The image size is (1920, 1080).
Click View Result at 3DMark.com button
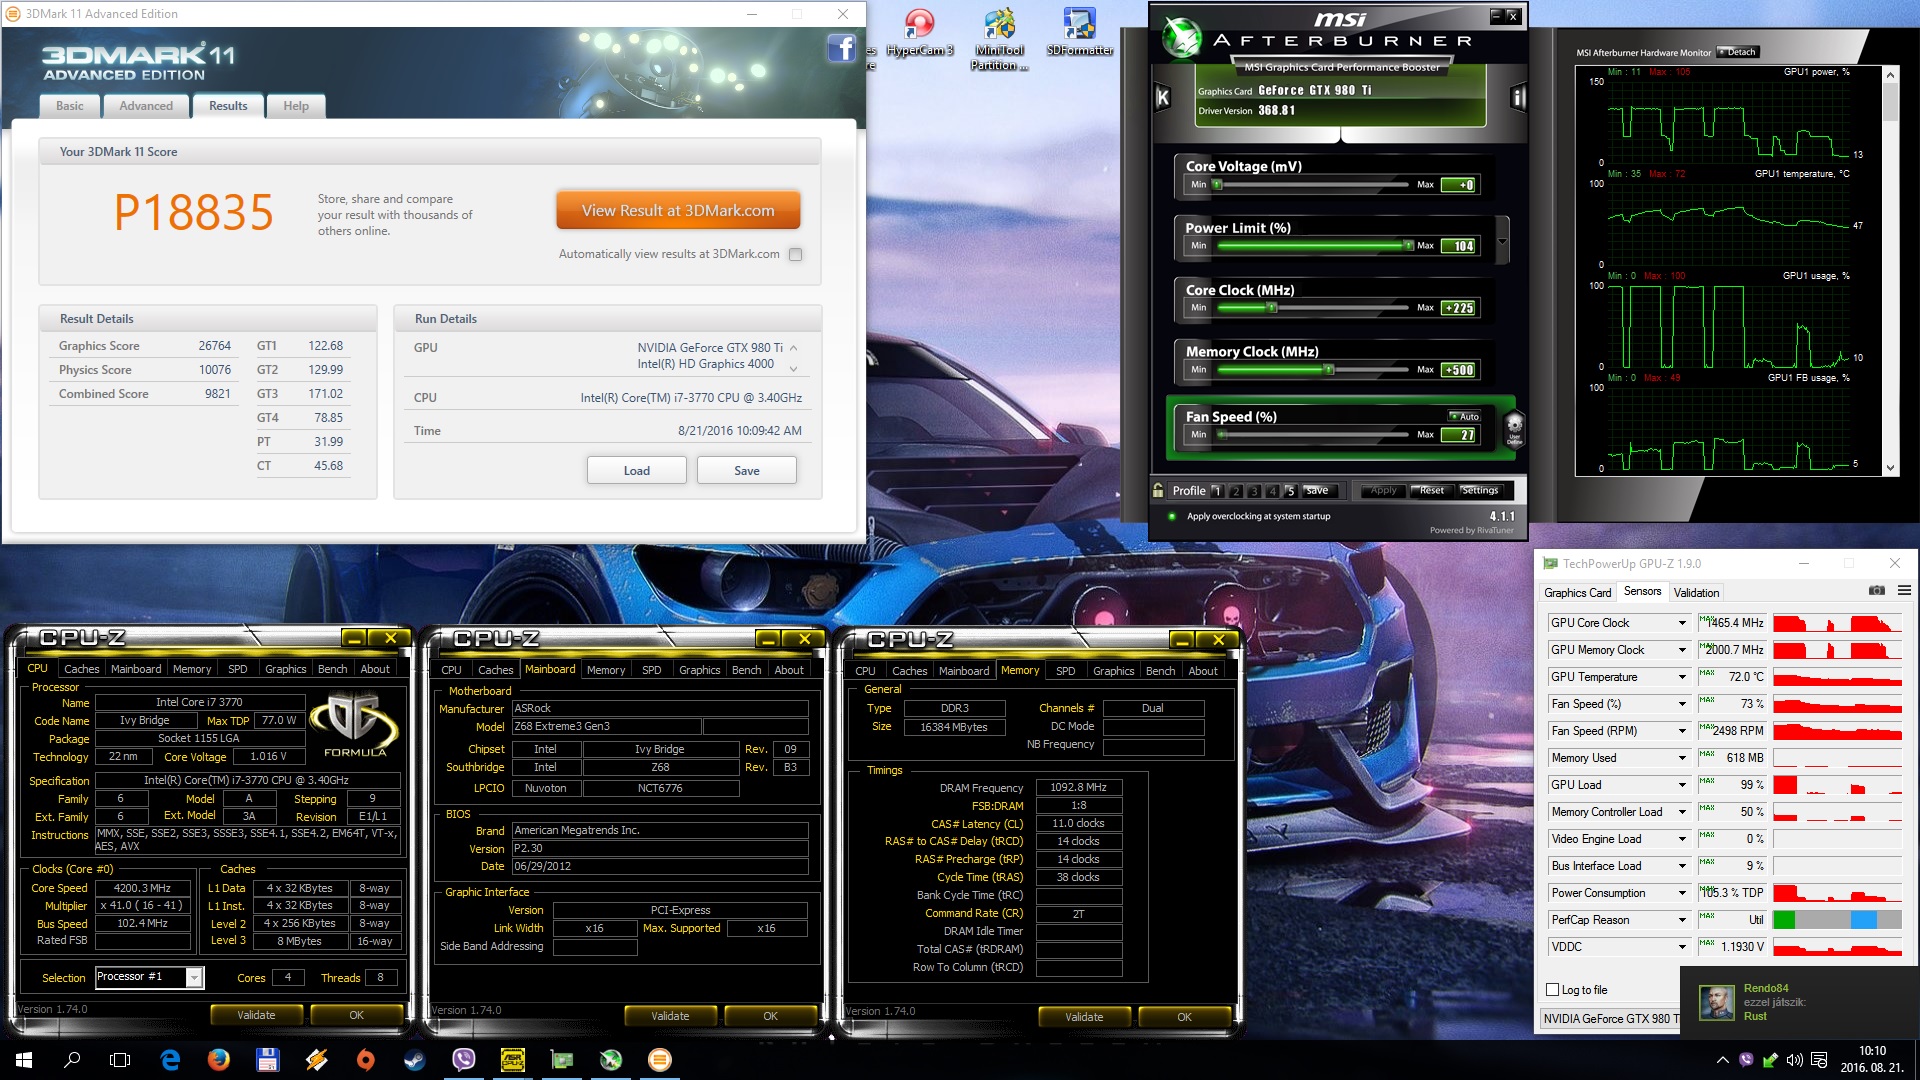click(678, 210)
